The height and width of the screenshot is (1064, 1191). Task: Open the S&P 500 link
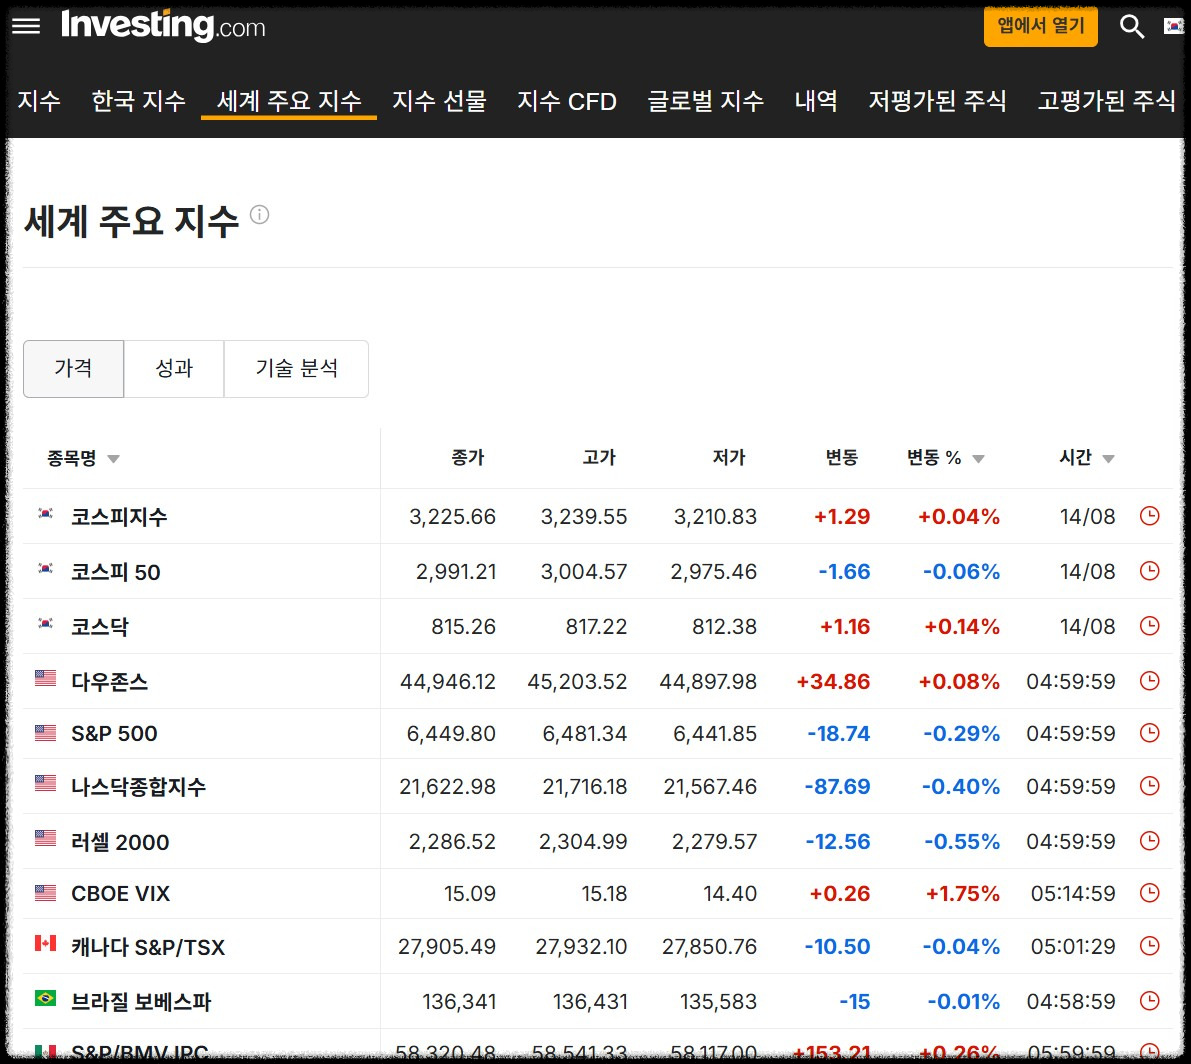(114, 734)
